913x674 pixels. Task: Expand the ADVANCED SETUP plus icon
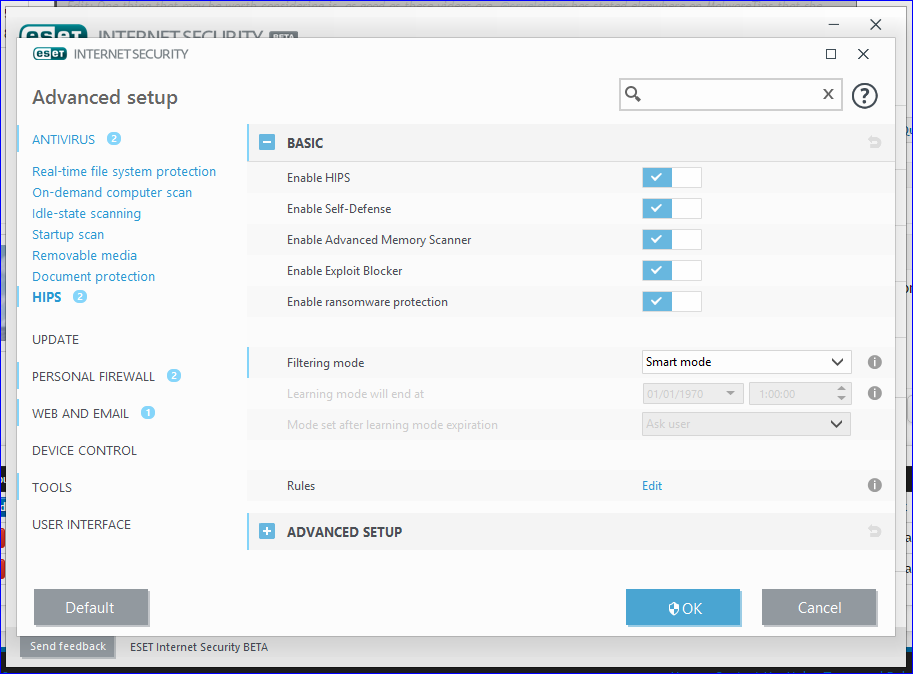pos(267,531)
